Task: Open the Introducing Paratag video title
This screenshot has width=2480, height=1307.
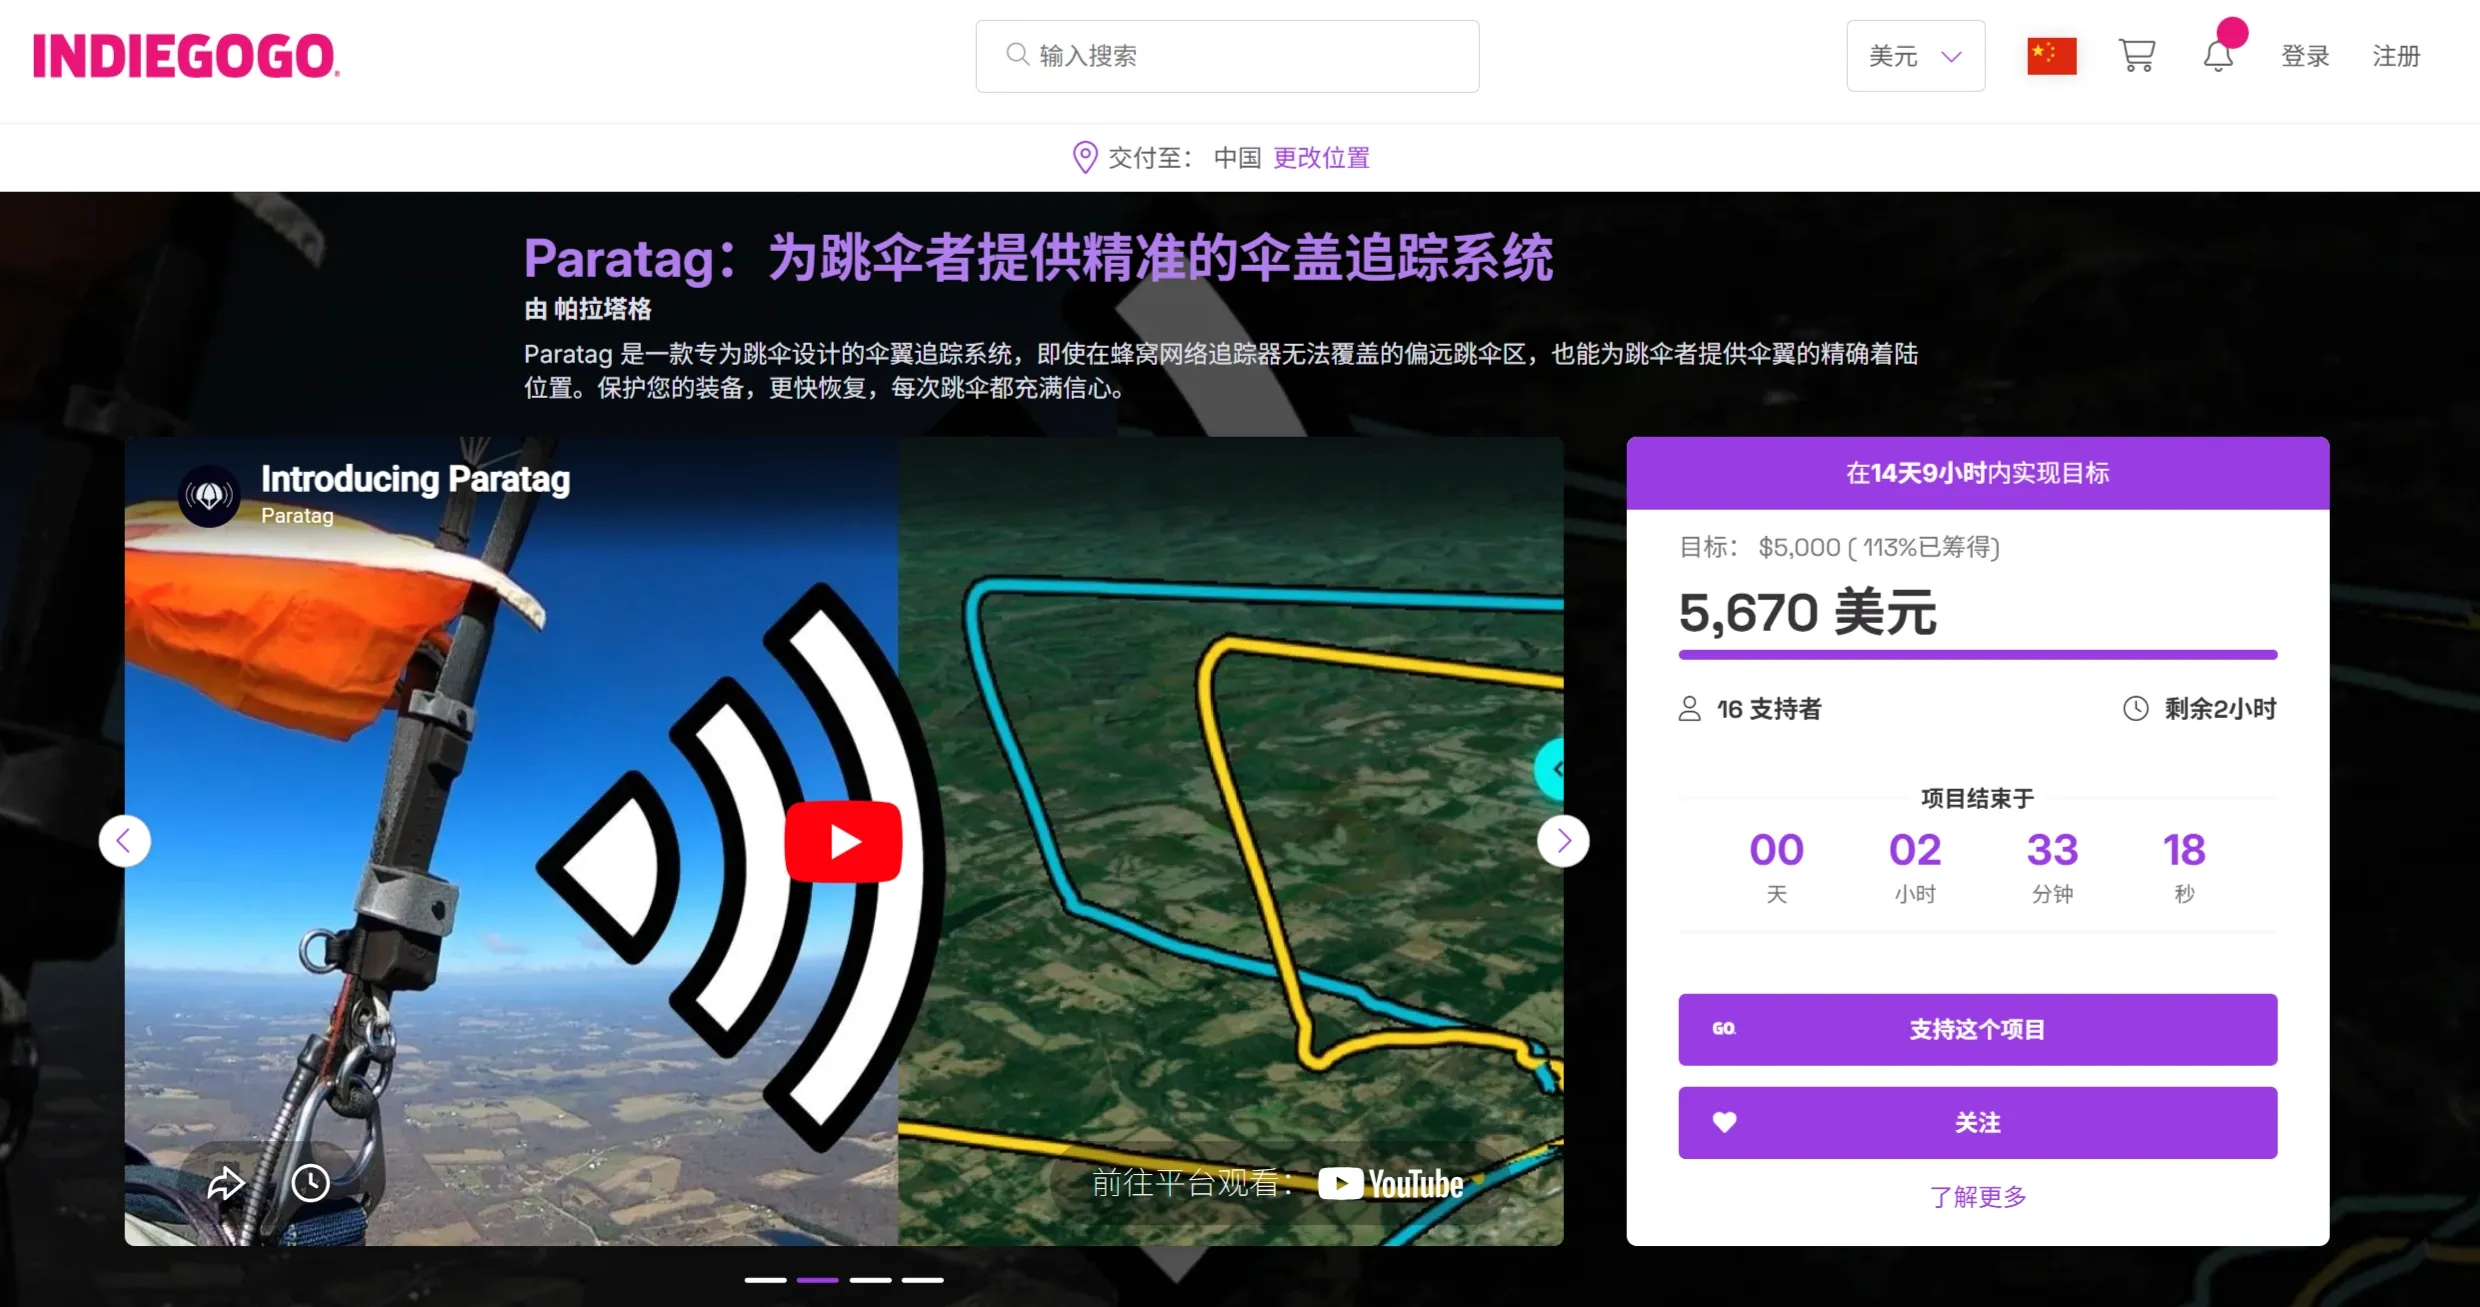Action: (x=415, y=479)
